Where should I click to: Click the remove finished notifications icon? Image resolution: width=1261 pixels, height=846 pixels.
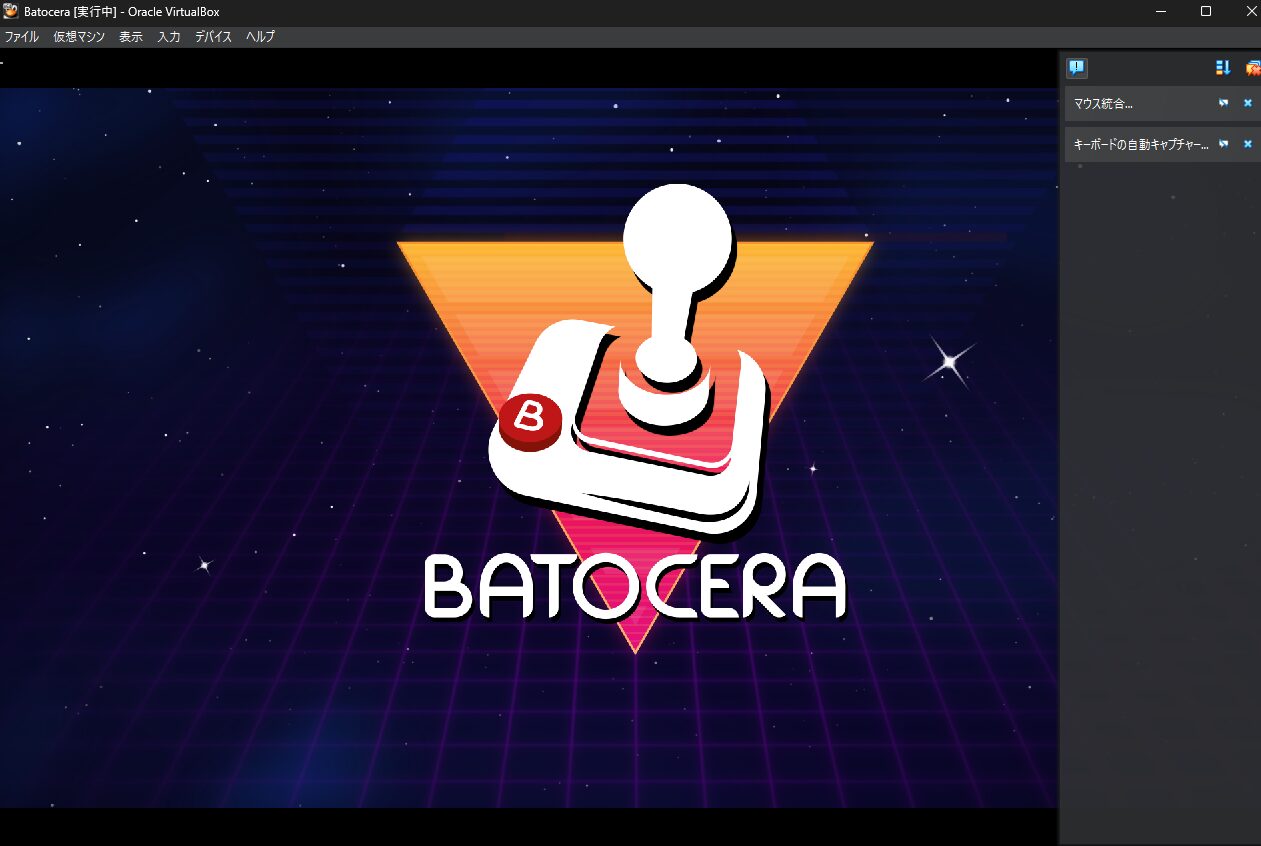coord(1252,68)
